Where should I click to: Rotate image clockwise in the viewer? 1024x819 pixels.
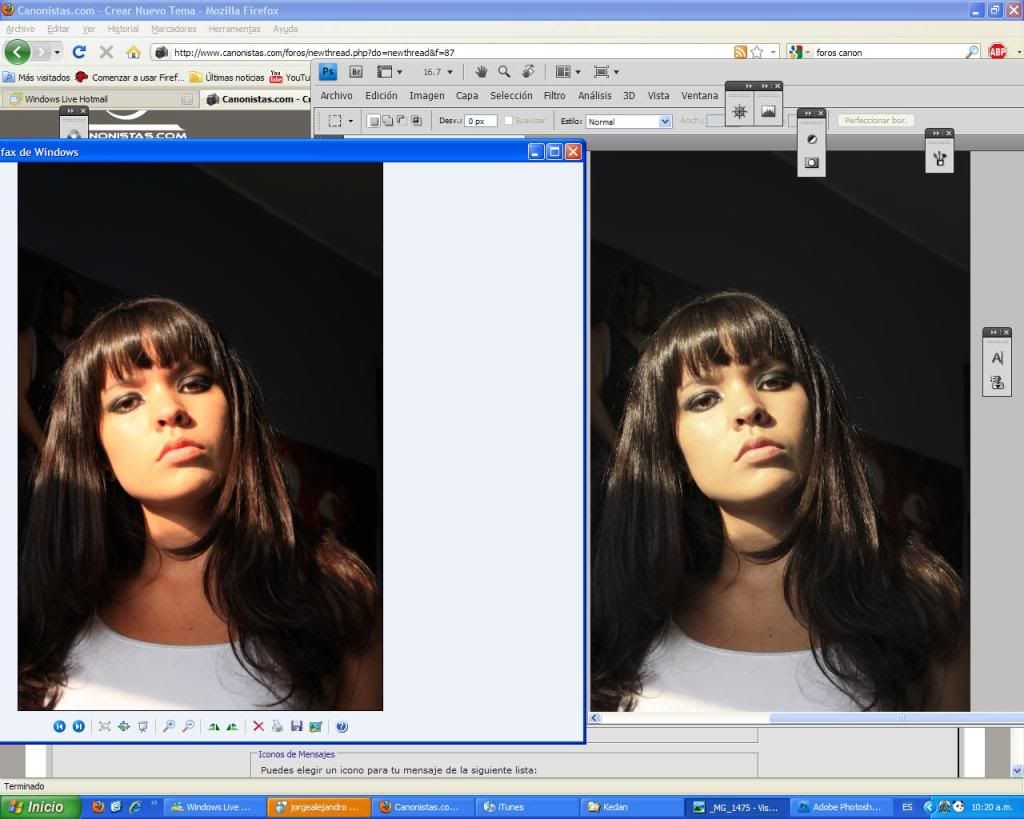click(214, 727)
